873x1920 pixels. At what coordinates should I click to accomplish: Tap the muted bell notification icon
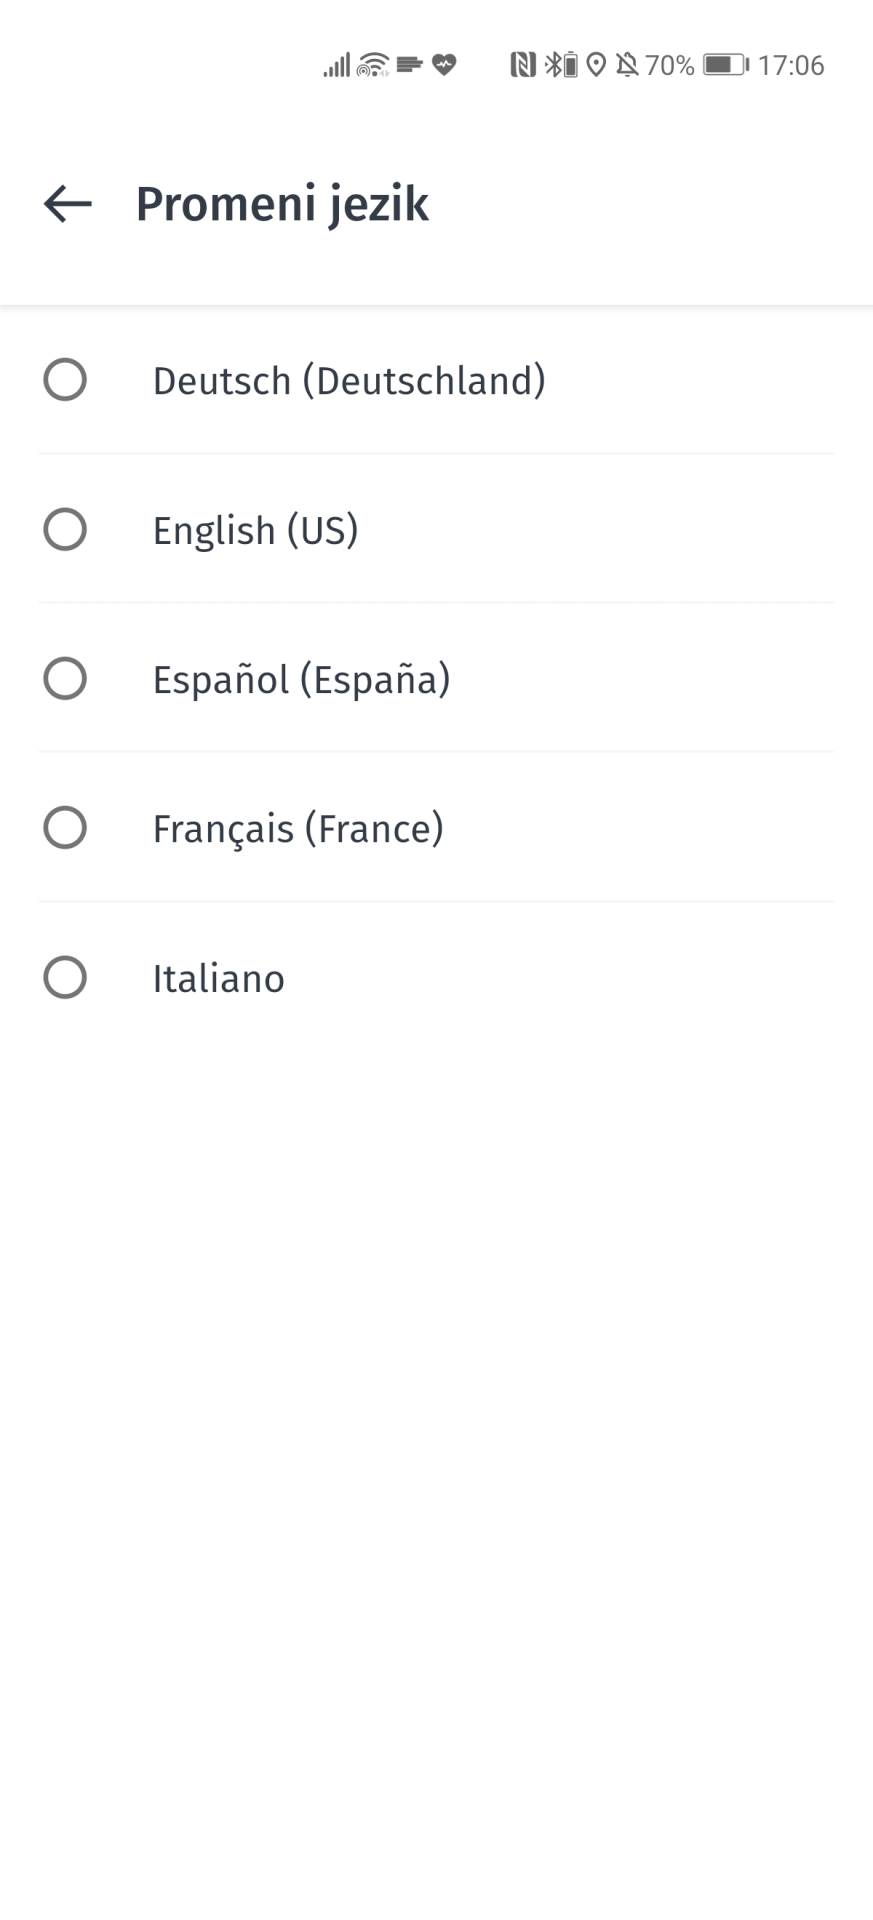pyautogui.click(x=627, y=65)
